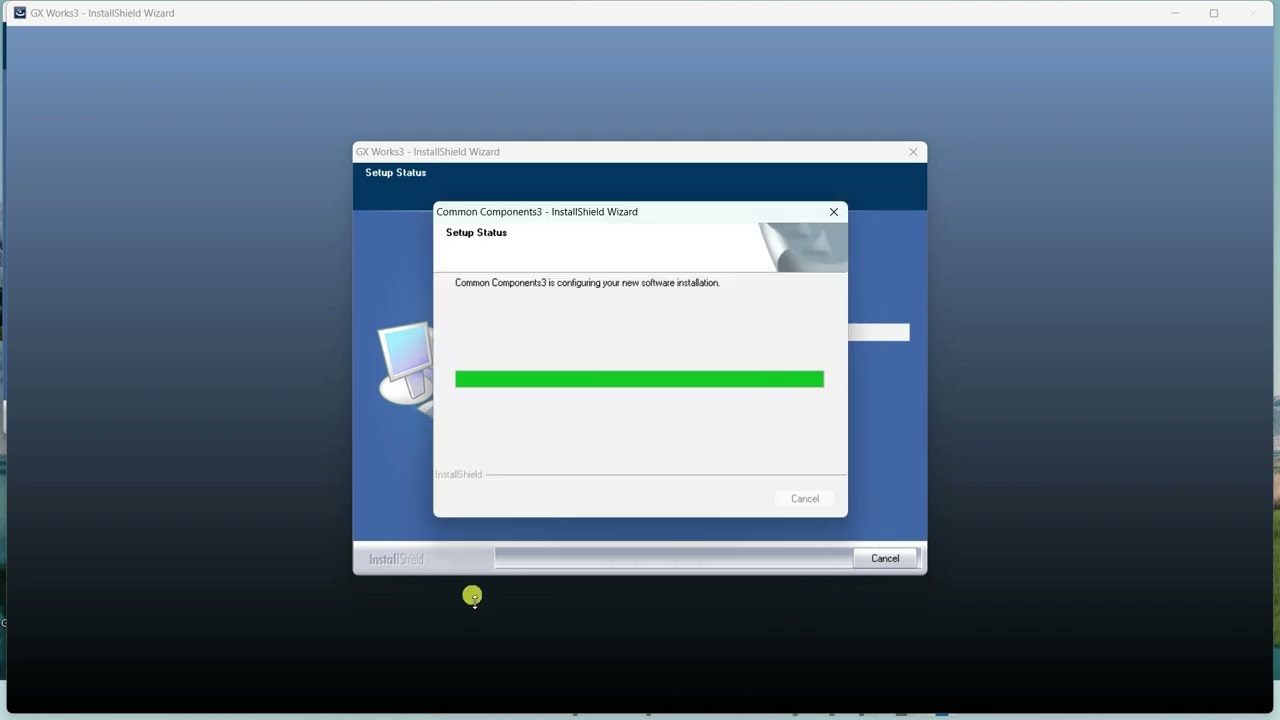Minimize the outer GX Works3 window
This screenshot has height=720, width=1280.
(1175, 13)
